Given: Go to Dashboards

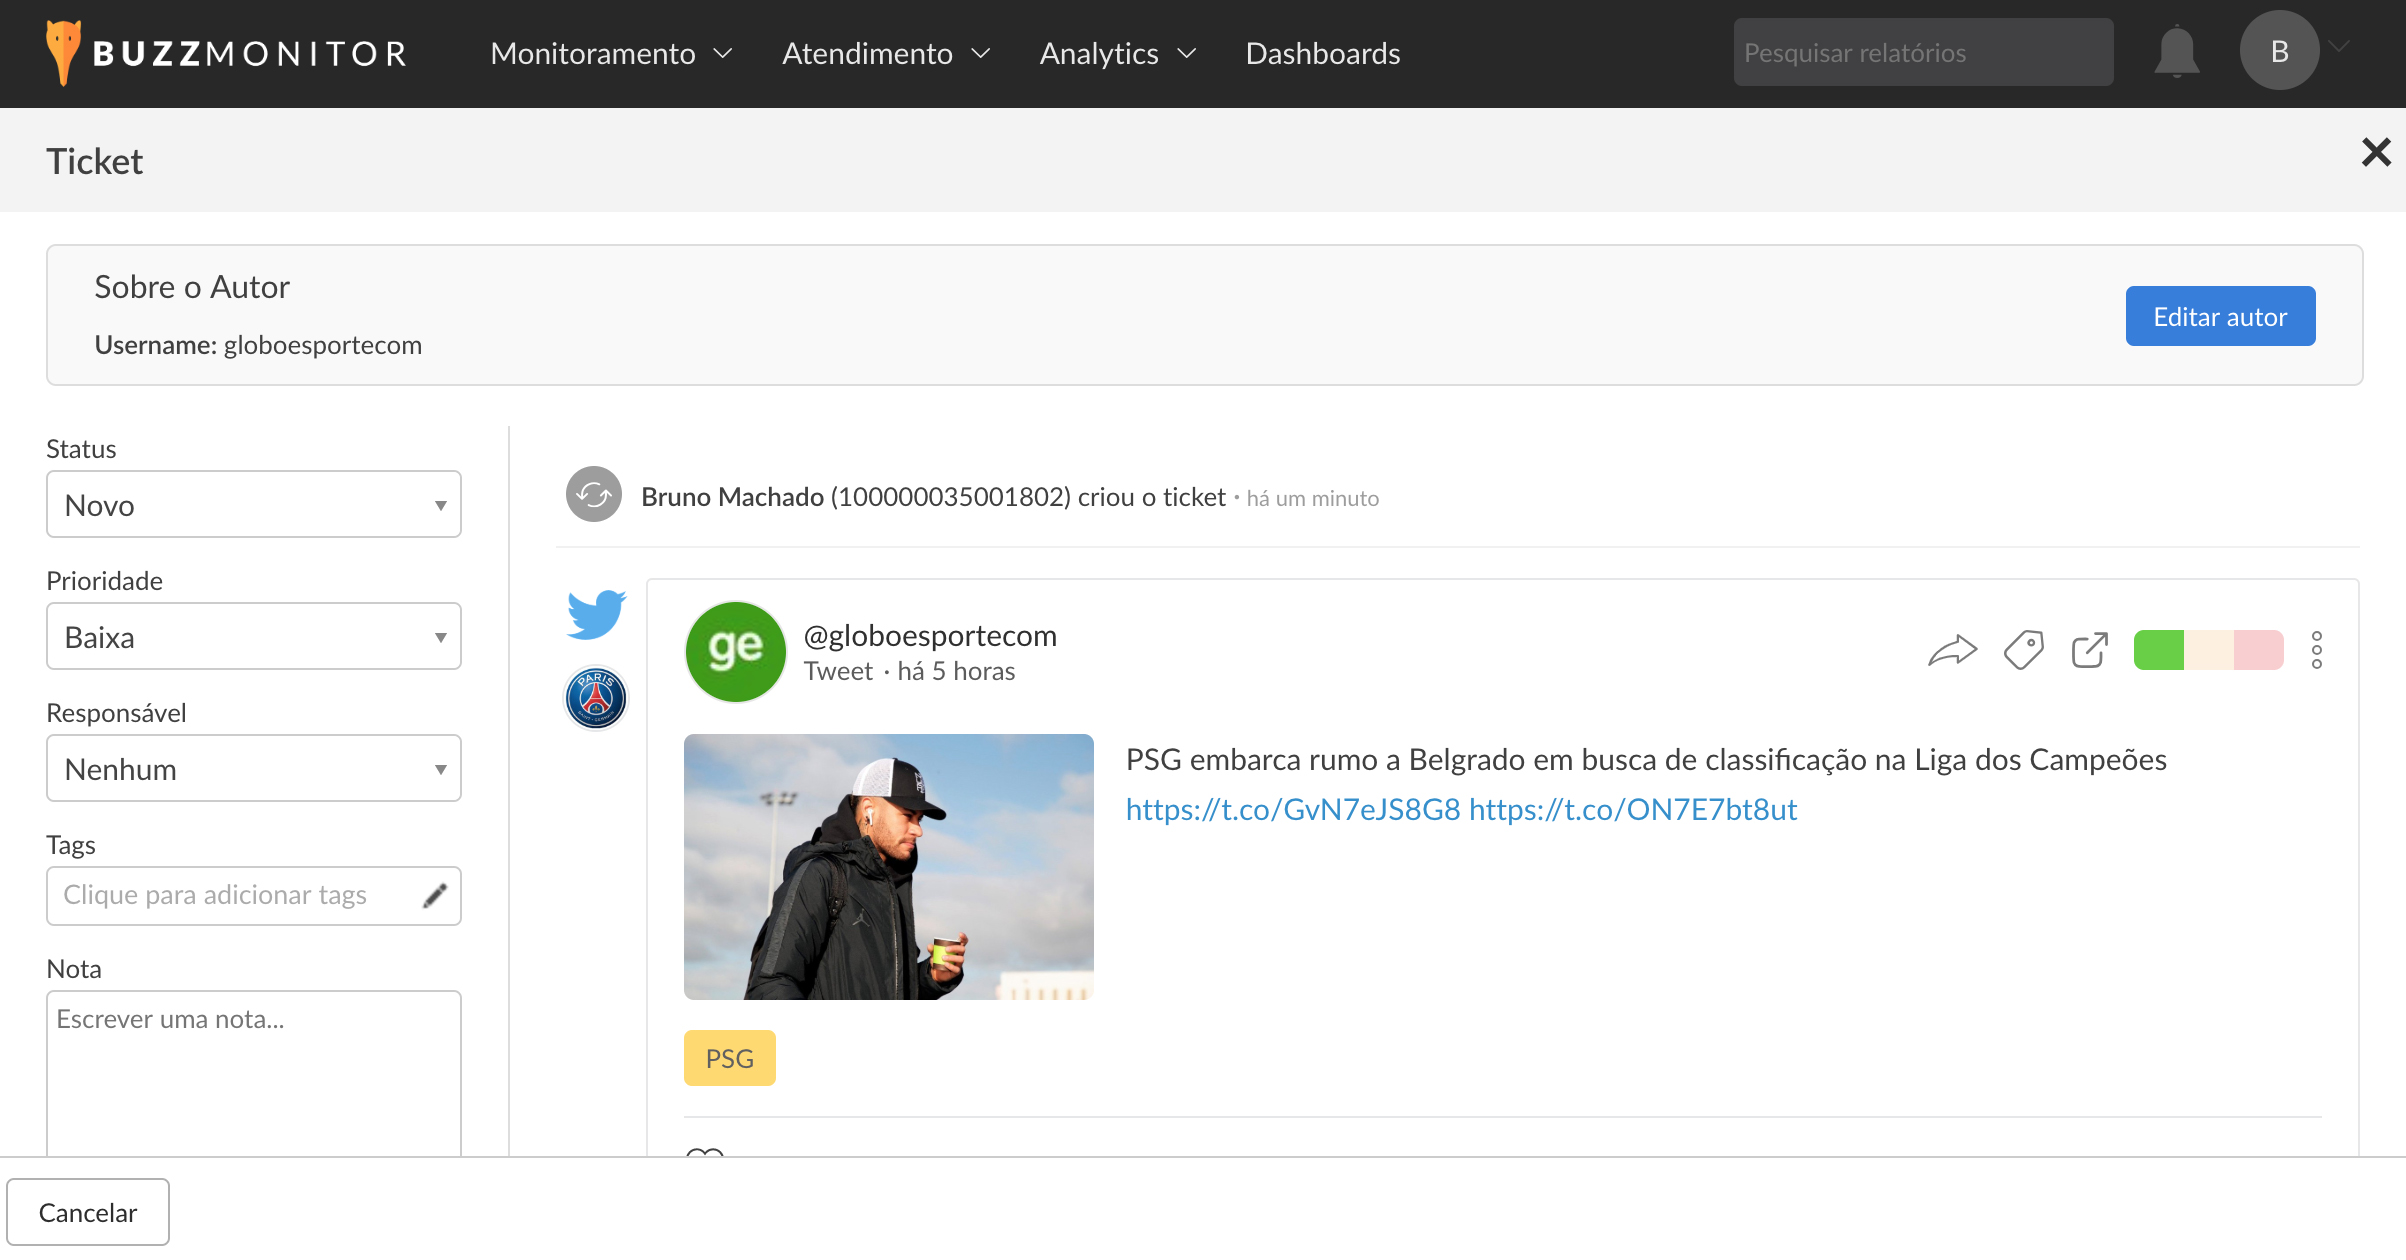Looking at the screenshot, I should [1322, 53].
